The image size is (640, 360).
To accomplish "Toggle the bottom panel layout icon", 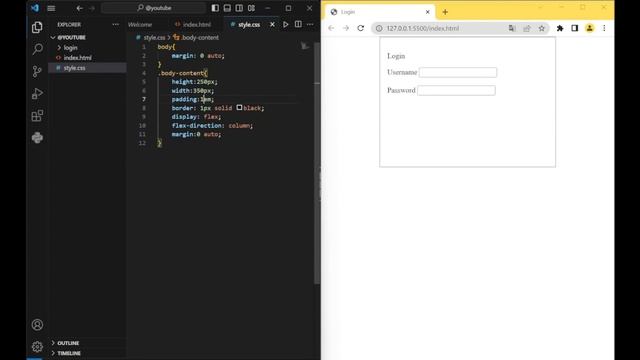I will pyautogui.click(x=227, y=8).
